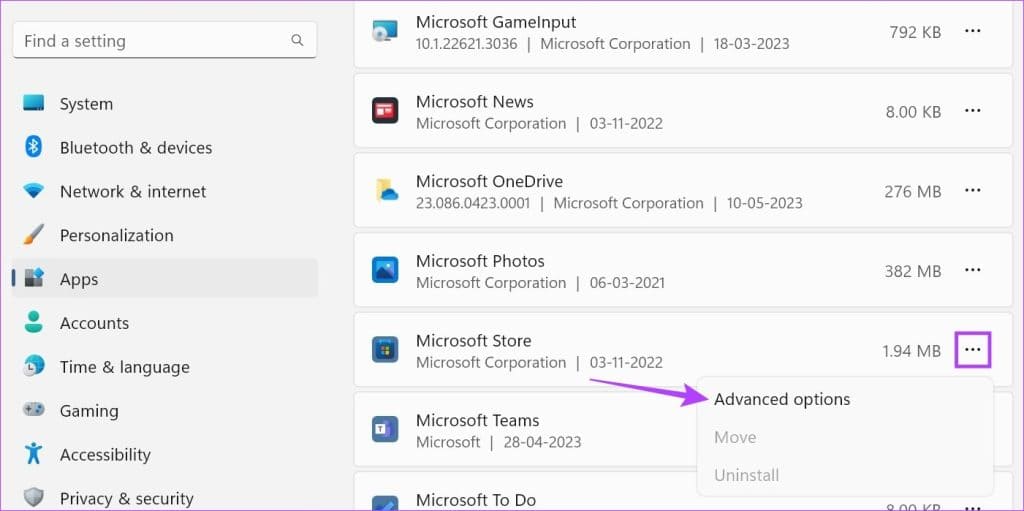
Task: Click the 06-03-2021 install date
Action: point(627,283)
